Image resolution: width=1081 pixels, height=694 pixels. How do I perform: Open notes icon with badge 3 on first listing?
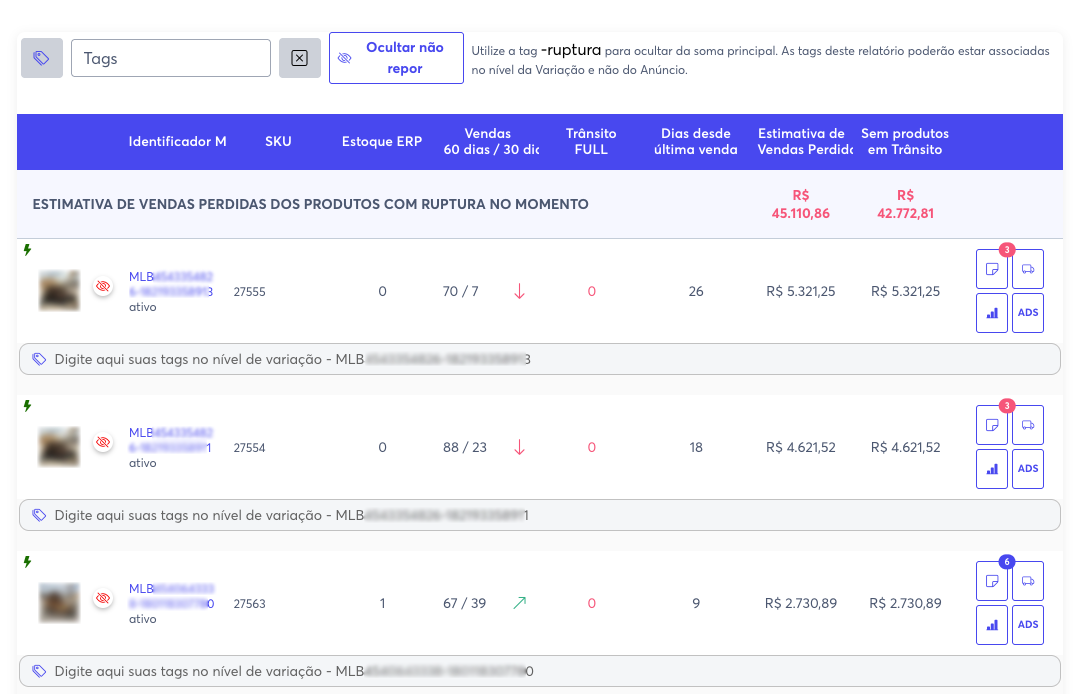click(991, 268)
